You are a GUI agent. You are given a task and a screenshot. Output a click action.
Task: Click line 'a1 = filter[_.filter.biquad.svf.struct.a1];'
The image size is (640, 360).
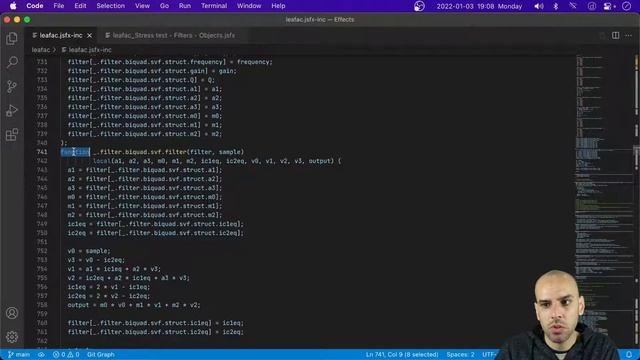[145, 170]
